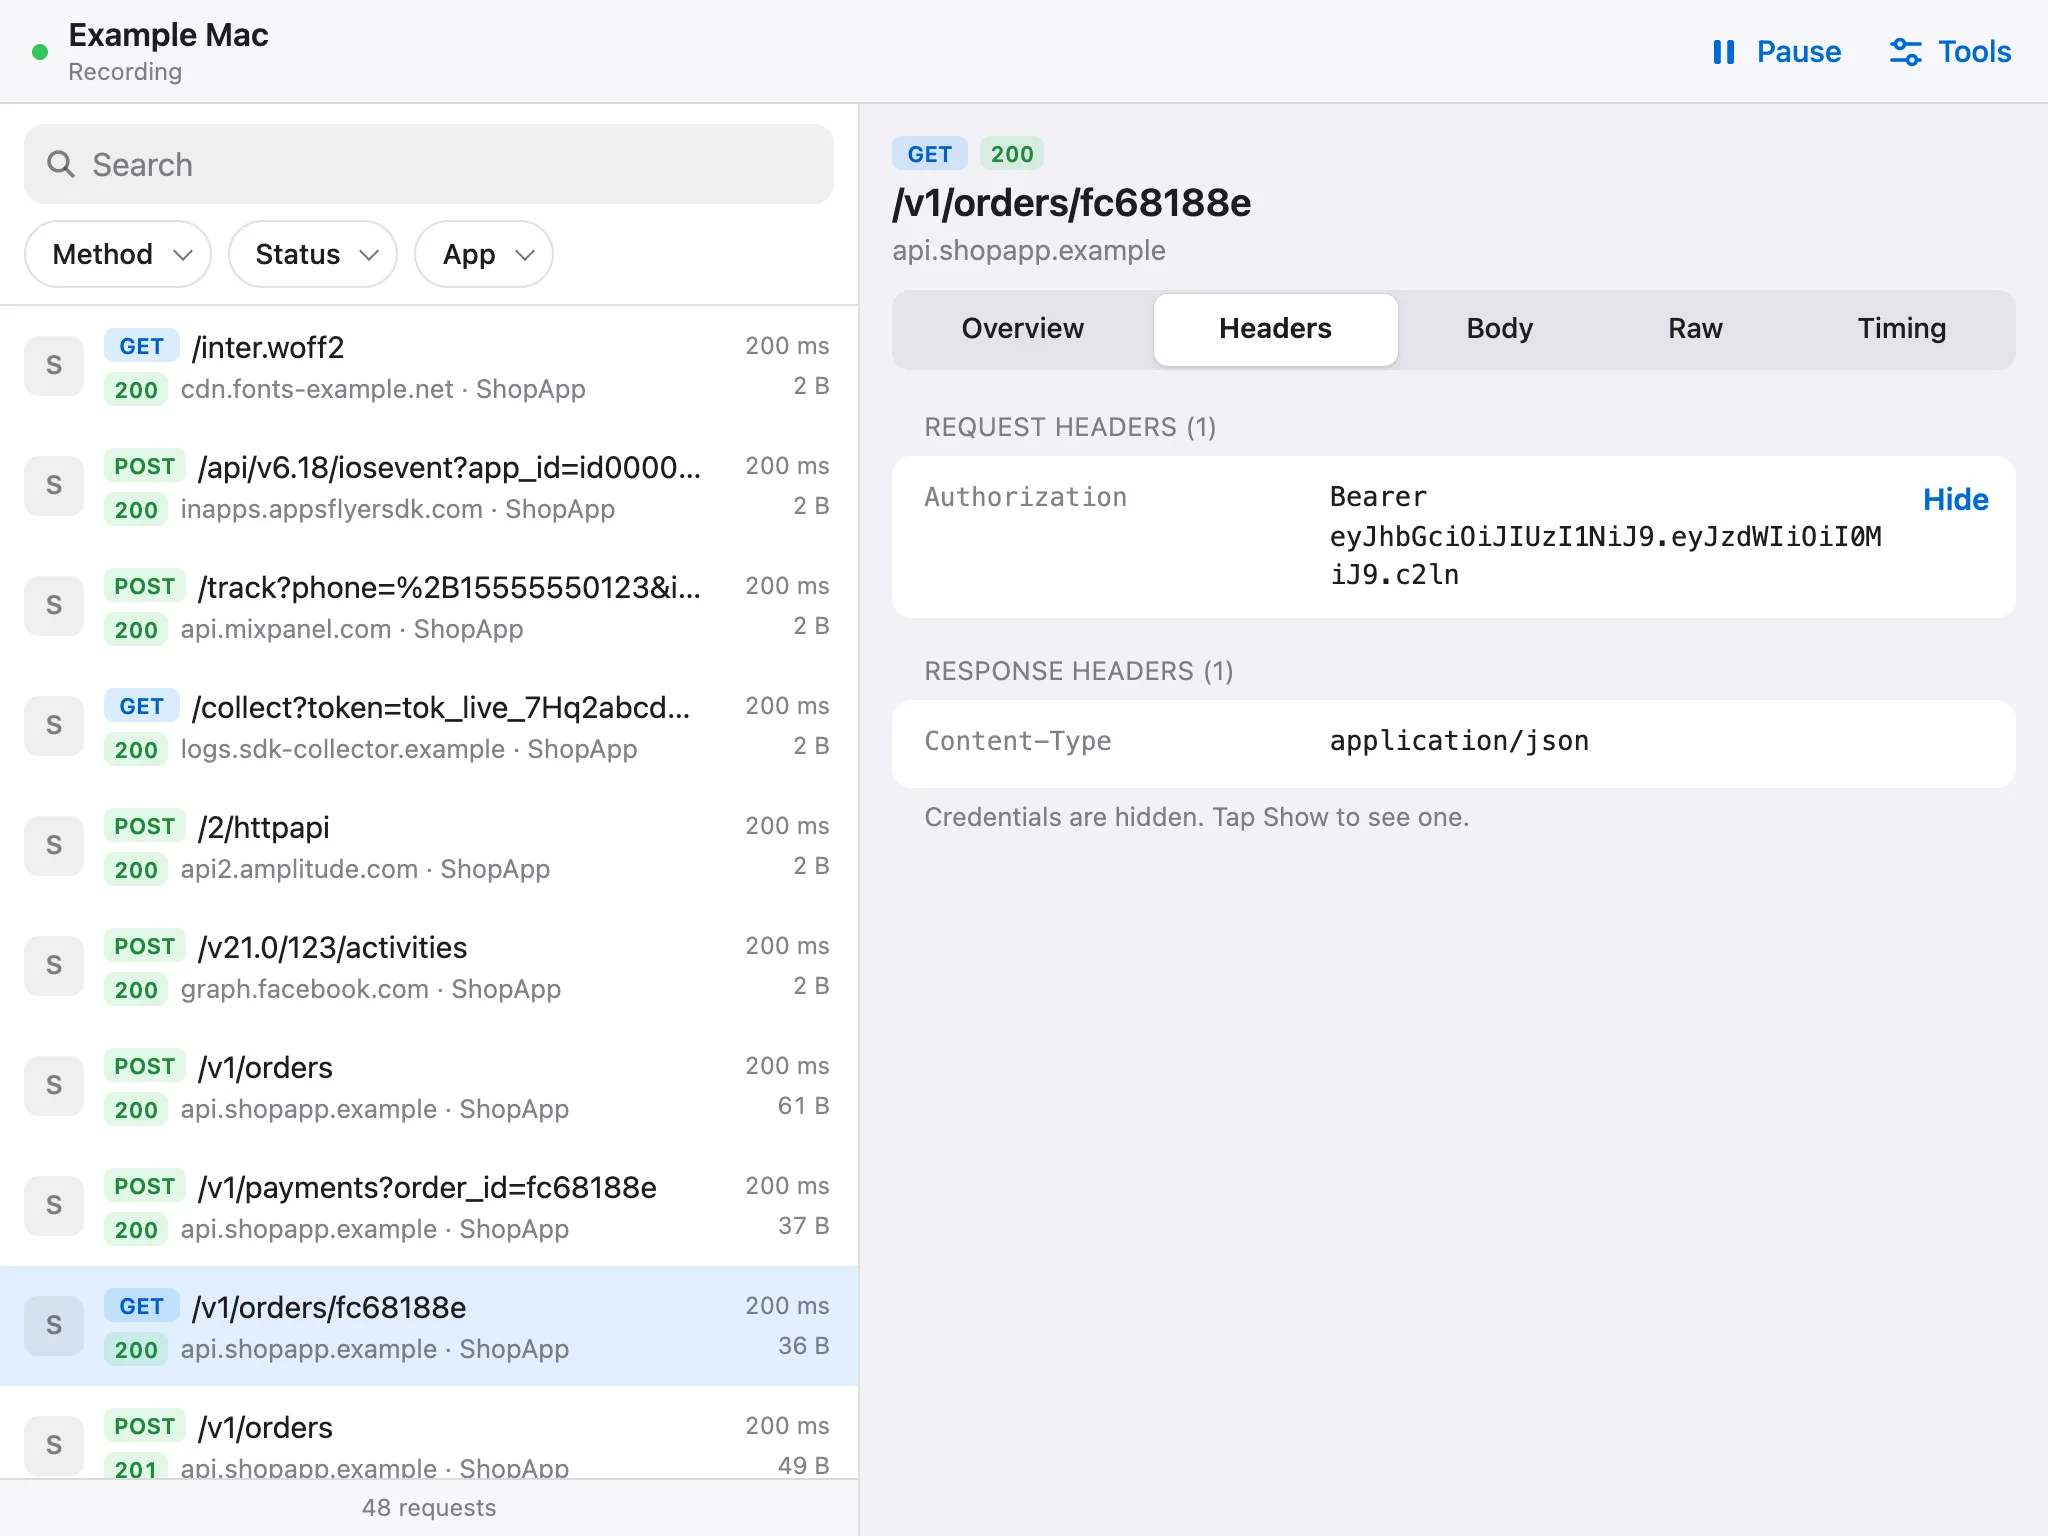
Task: Click the Pause recording icon
Action: (x=1723, y=52)
